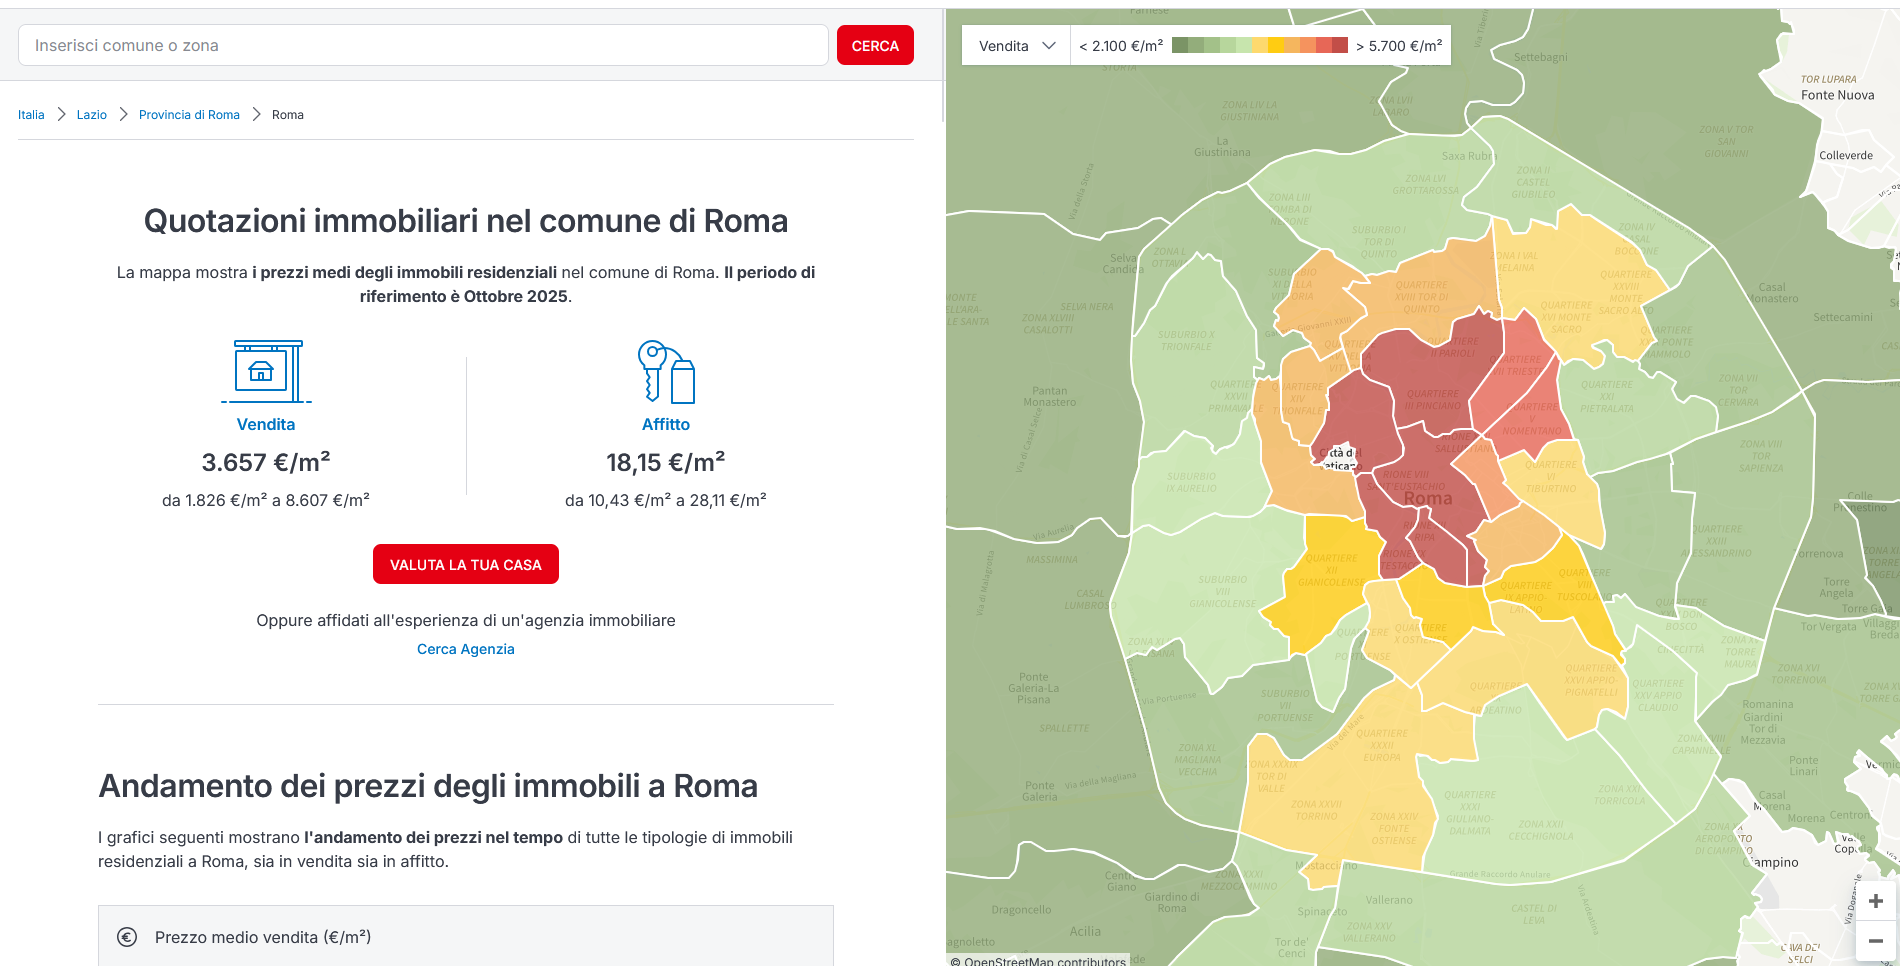The width and height of the screenshot is (1900, 966).
Task: Zoom in on the map
Action: tap(1875, 901)
